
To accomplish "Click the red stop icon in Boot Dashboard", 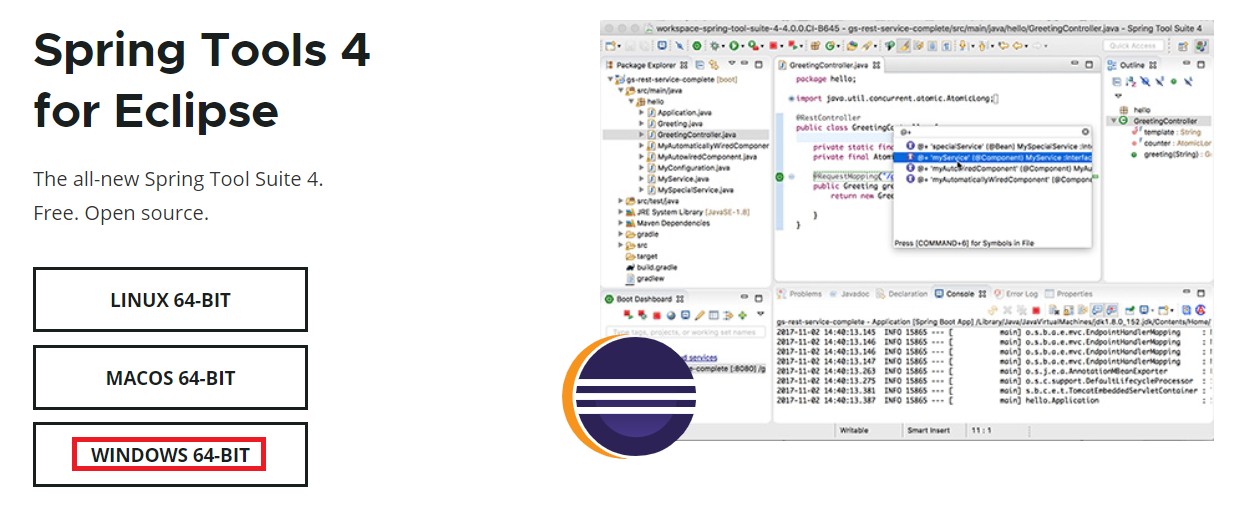I will click(x=657, y=315).
